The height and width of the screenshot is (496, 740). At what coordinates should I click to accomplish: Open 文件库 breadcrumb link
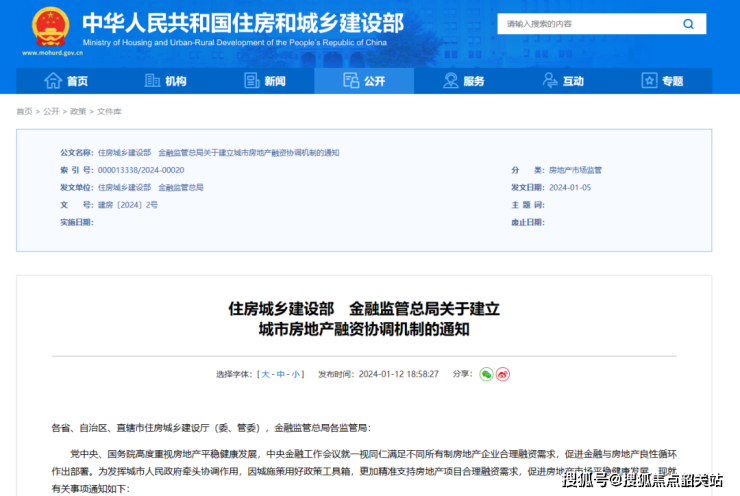tap(109, 111)
